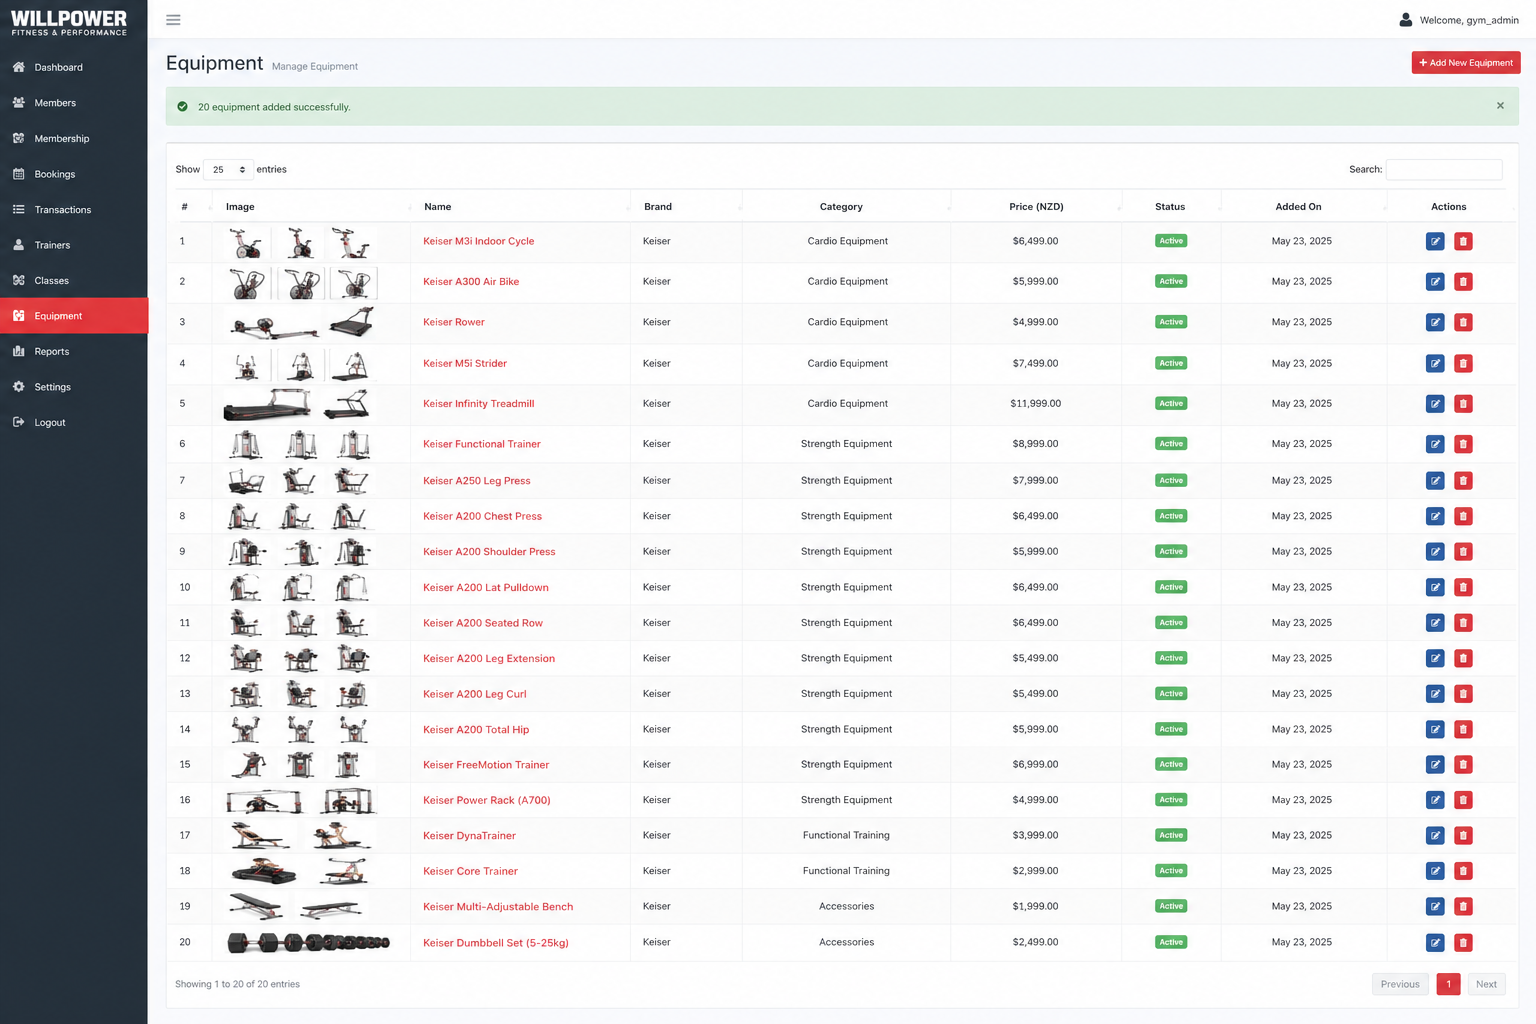The width and height of the screenshot is (1536, 1024).
Task: Open the Classes sidebar item
Action: point(74,280)
